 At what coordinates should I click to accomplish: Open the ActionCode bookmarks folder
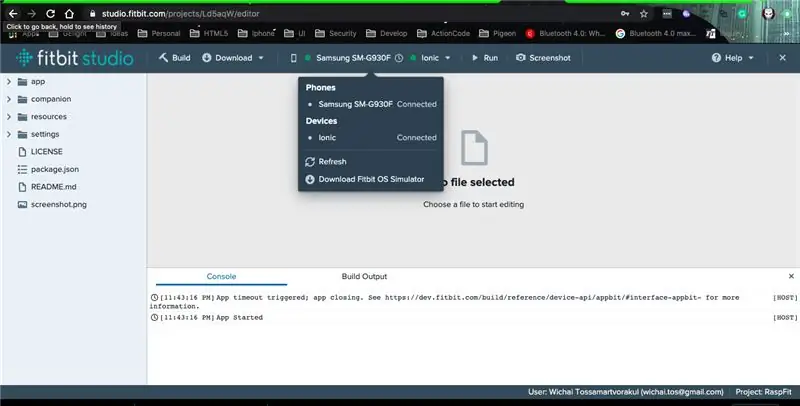443,33
